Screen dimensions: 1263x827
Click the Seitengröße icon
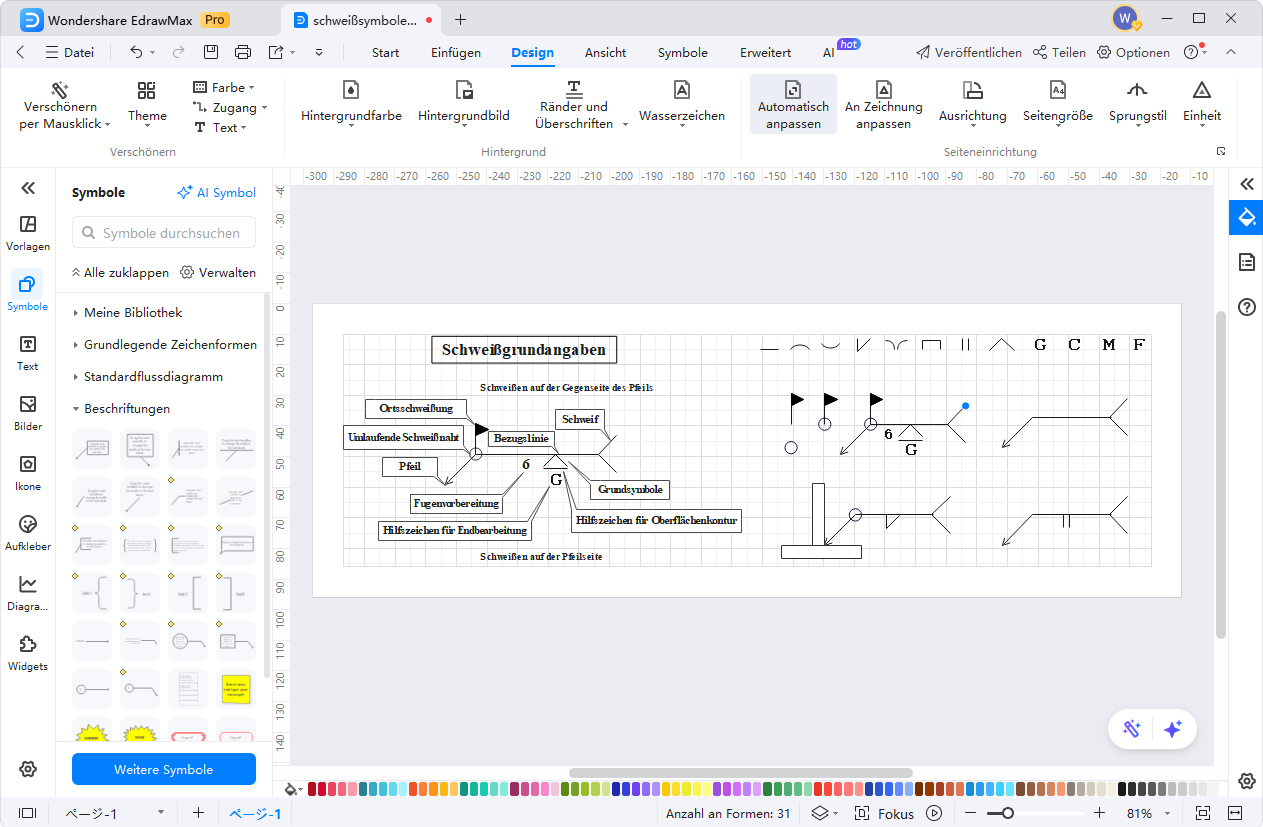coord(1057,90)
